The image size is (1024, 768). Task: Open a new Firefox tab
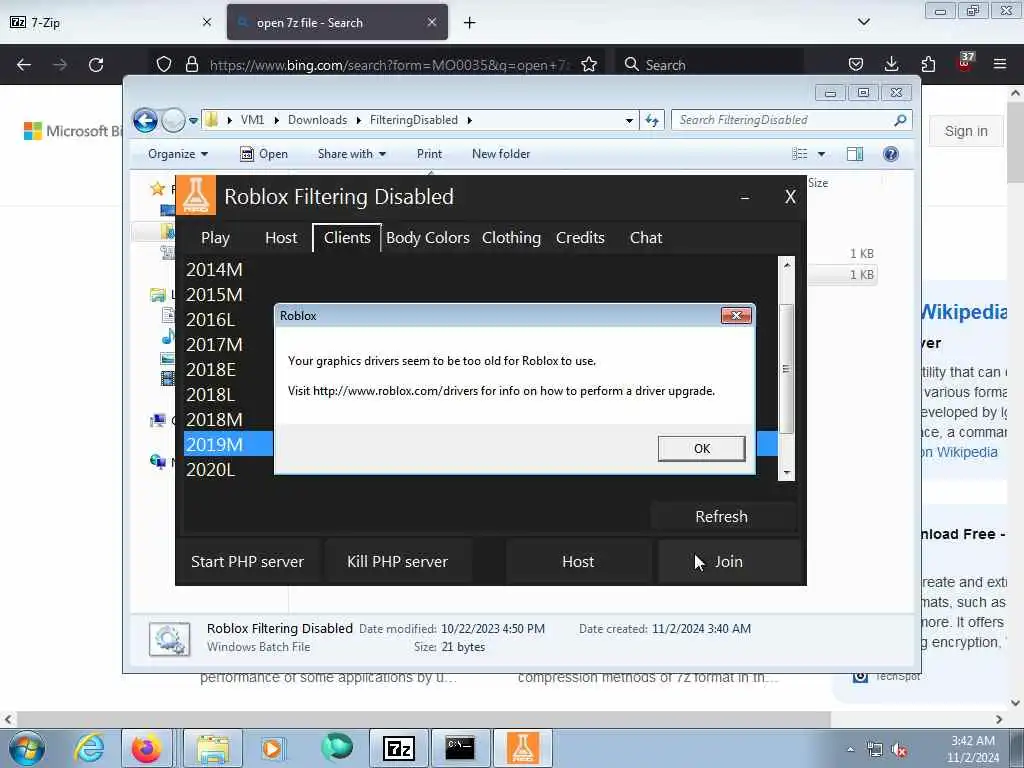pyautogui.click(x=470, y=23)
